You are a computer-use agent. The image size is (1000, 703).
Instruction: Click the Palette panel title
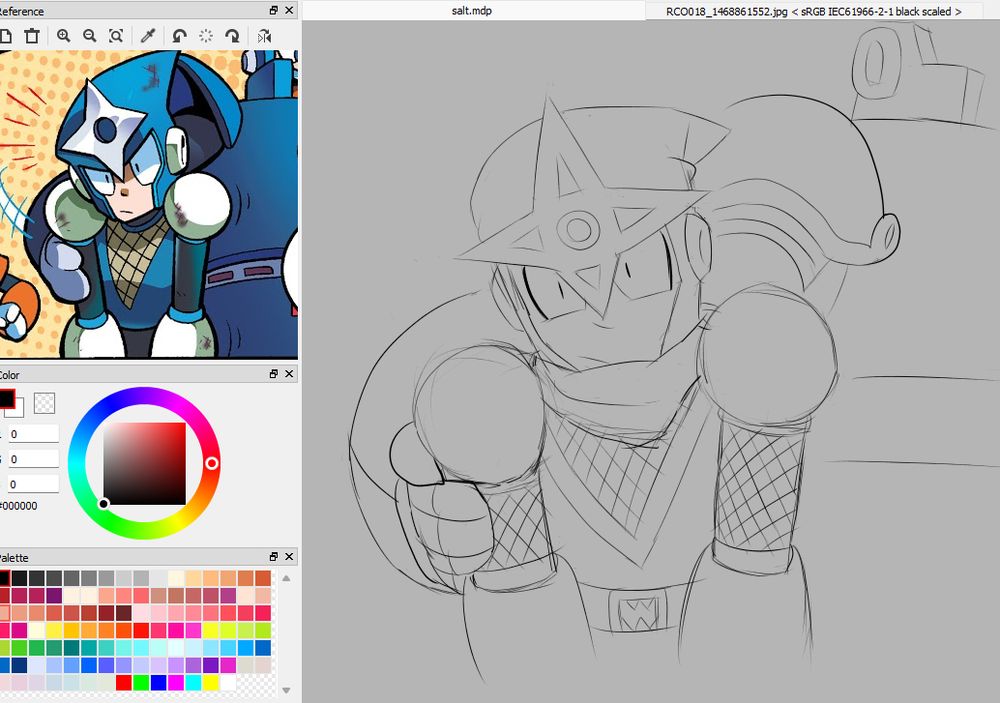[x=14, y=558]
